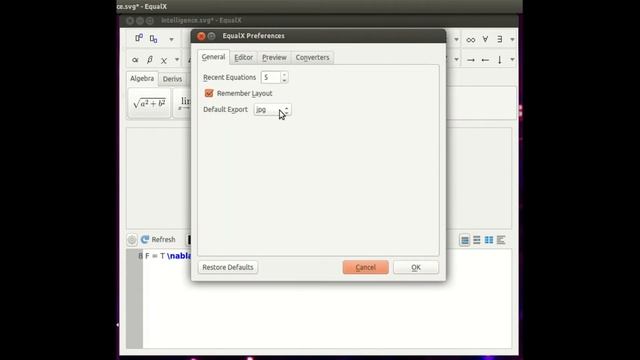Insert the left arrow symbol
640x360 pixels.
click(x=485, y=60)
